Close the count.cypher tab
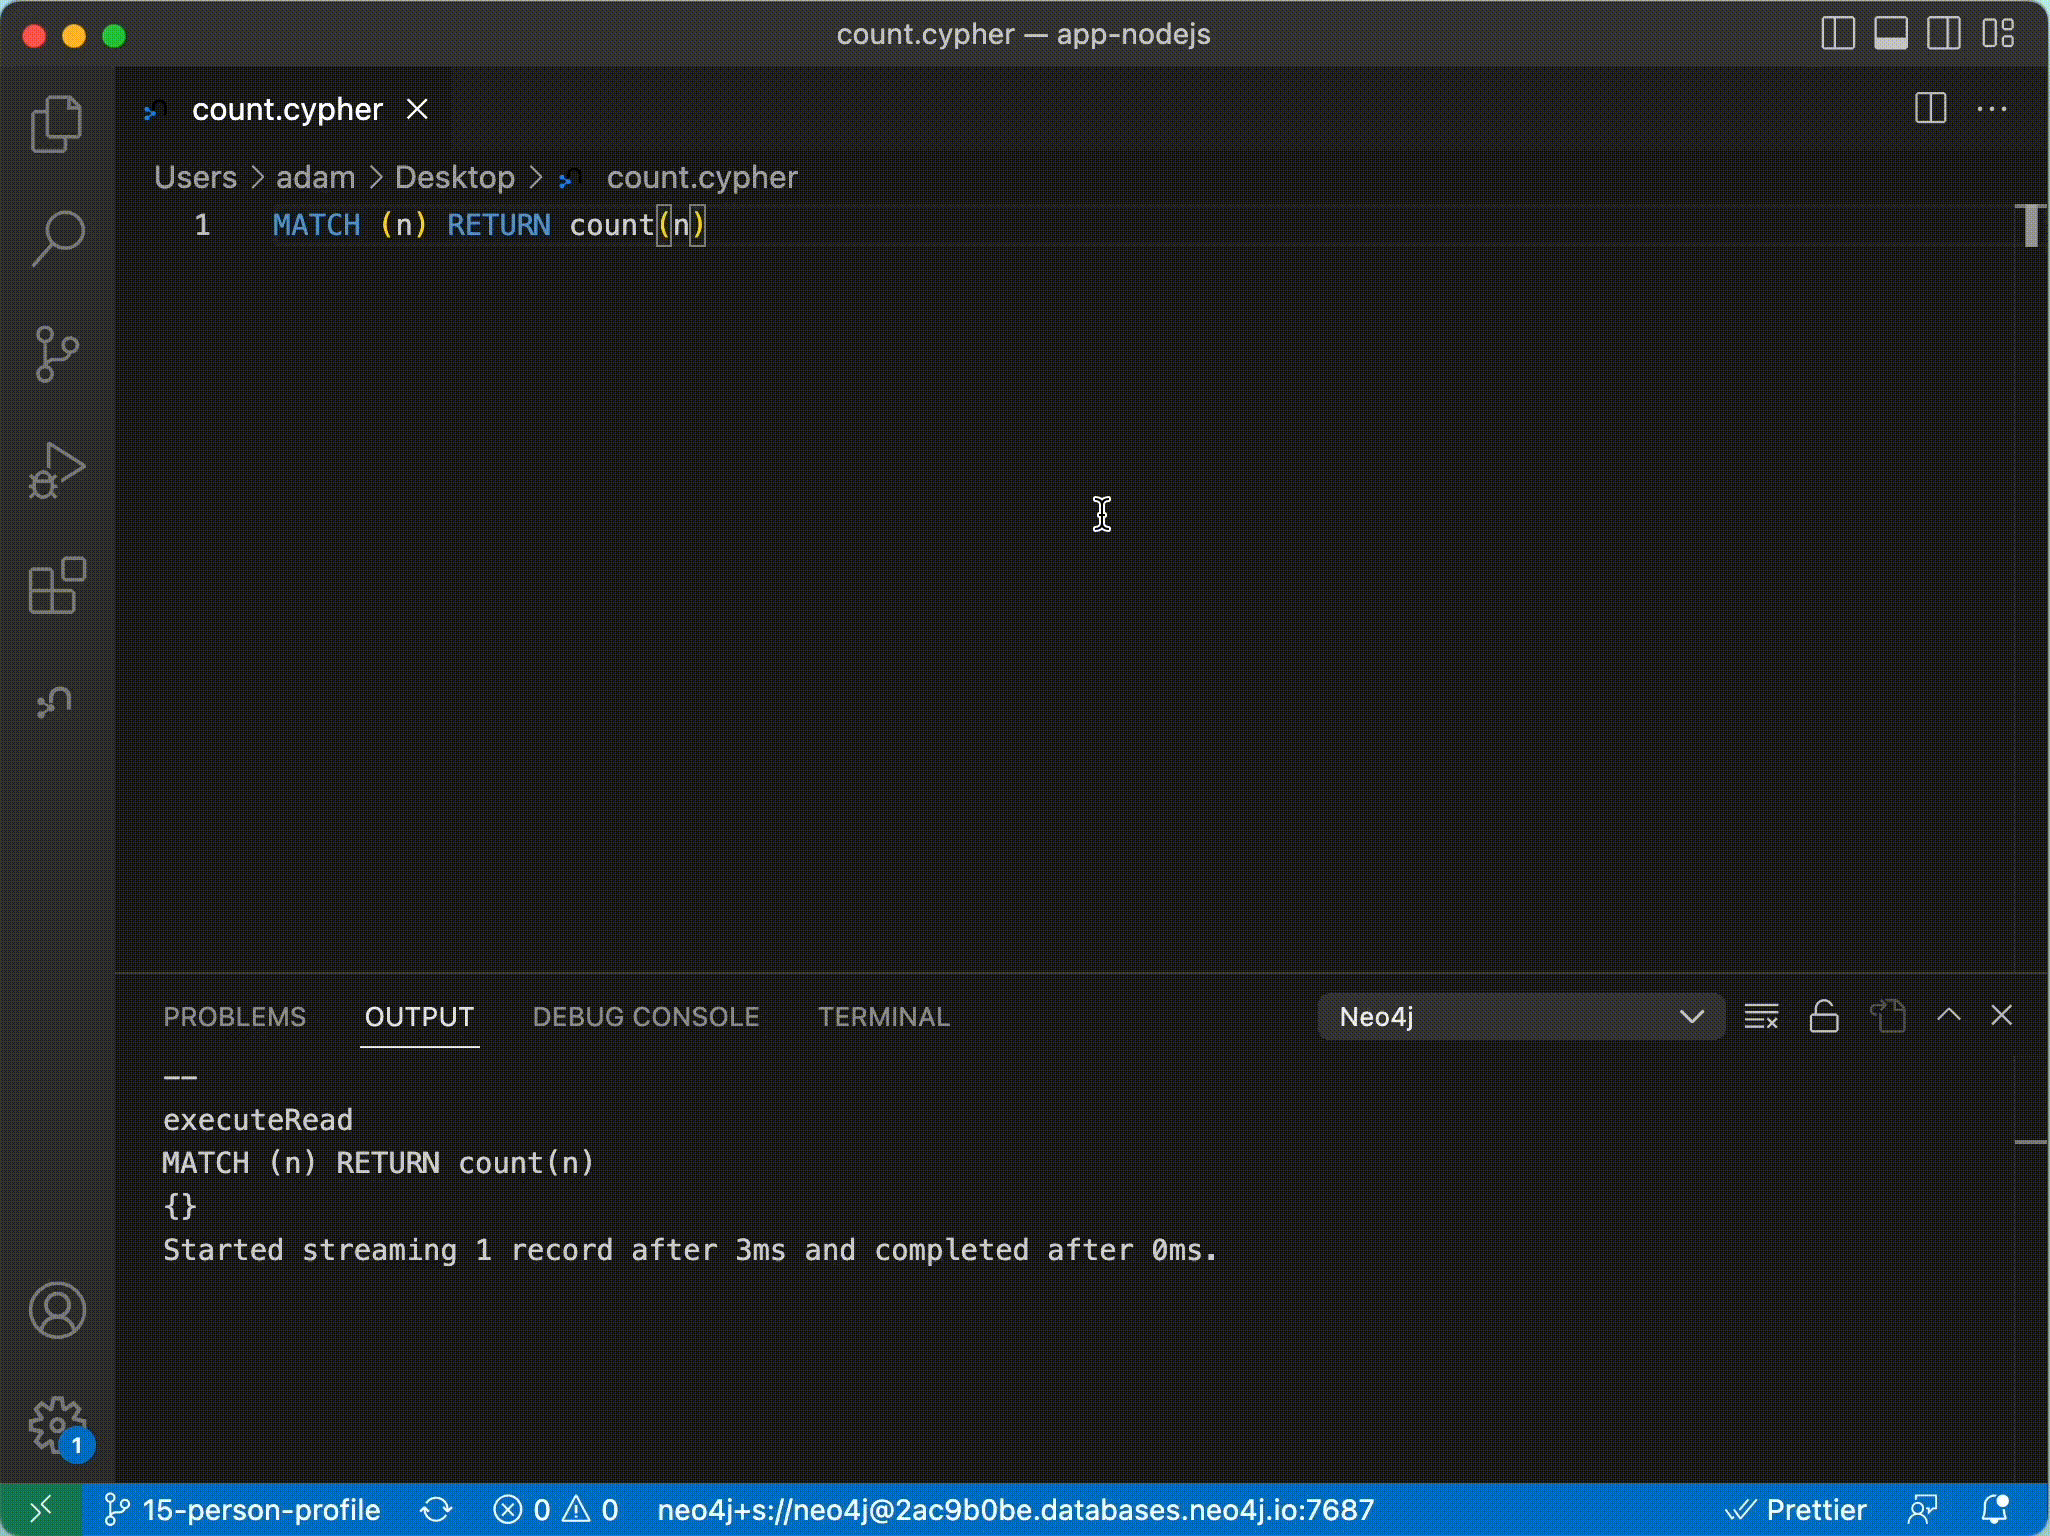The width and height of the screenshot is (2050, 1536). tap(417, 109)
